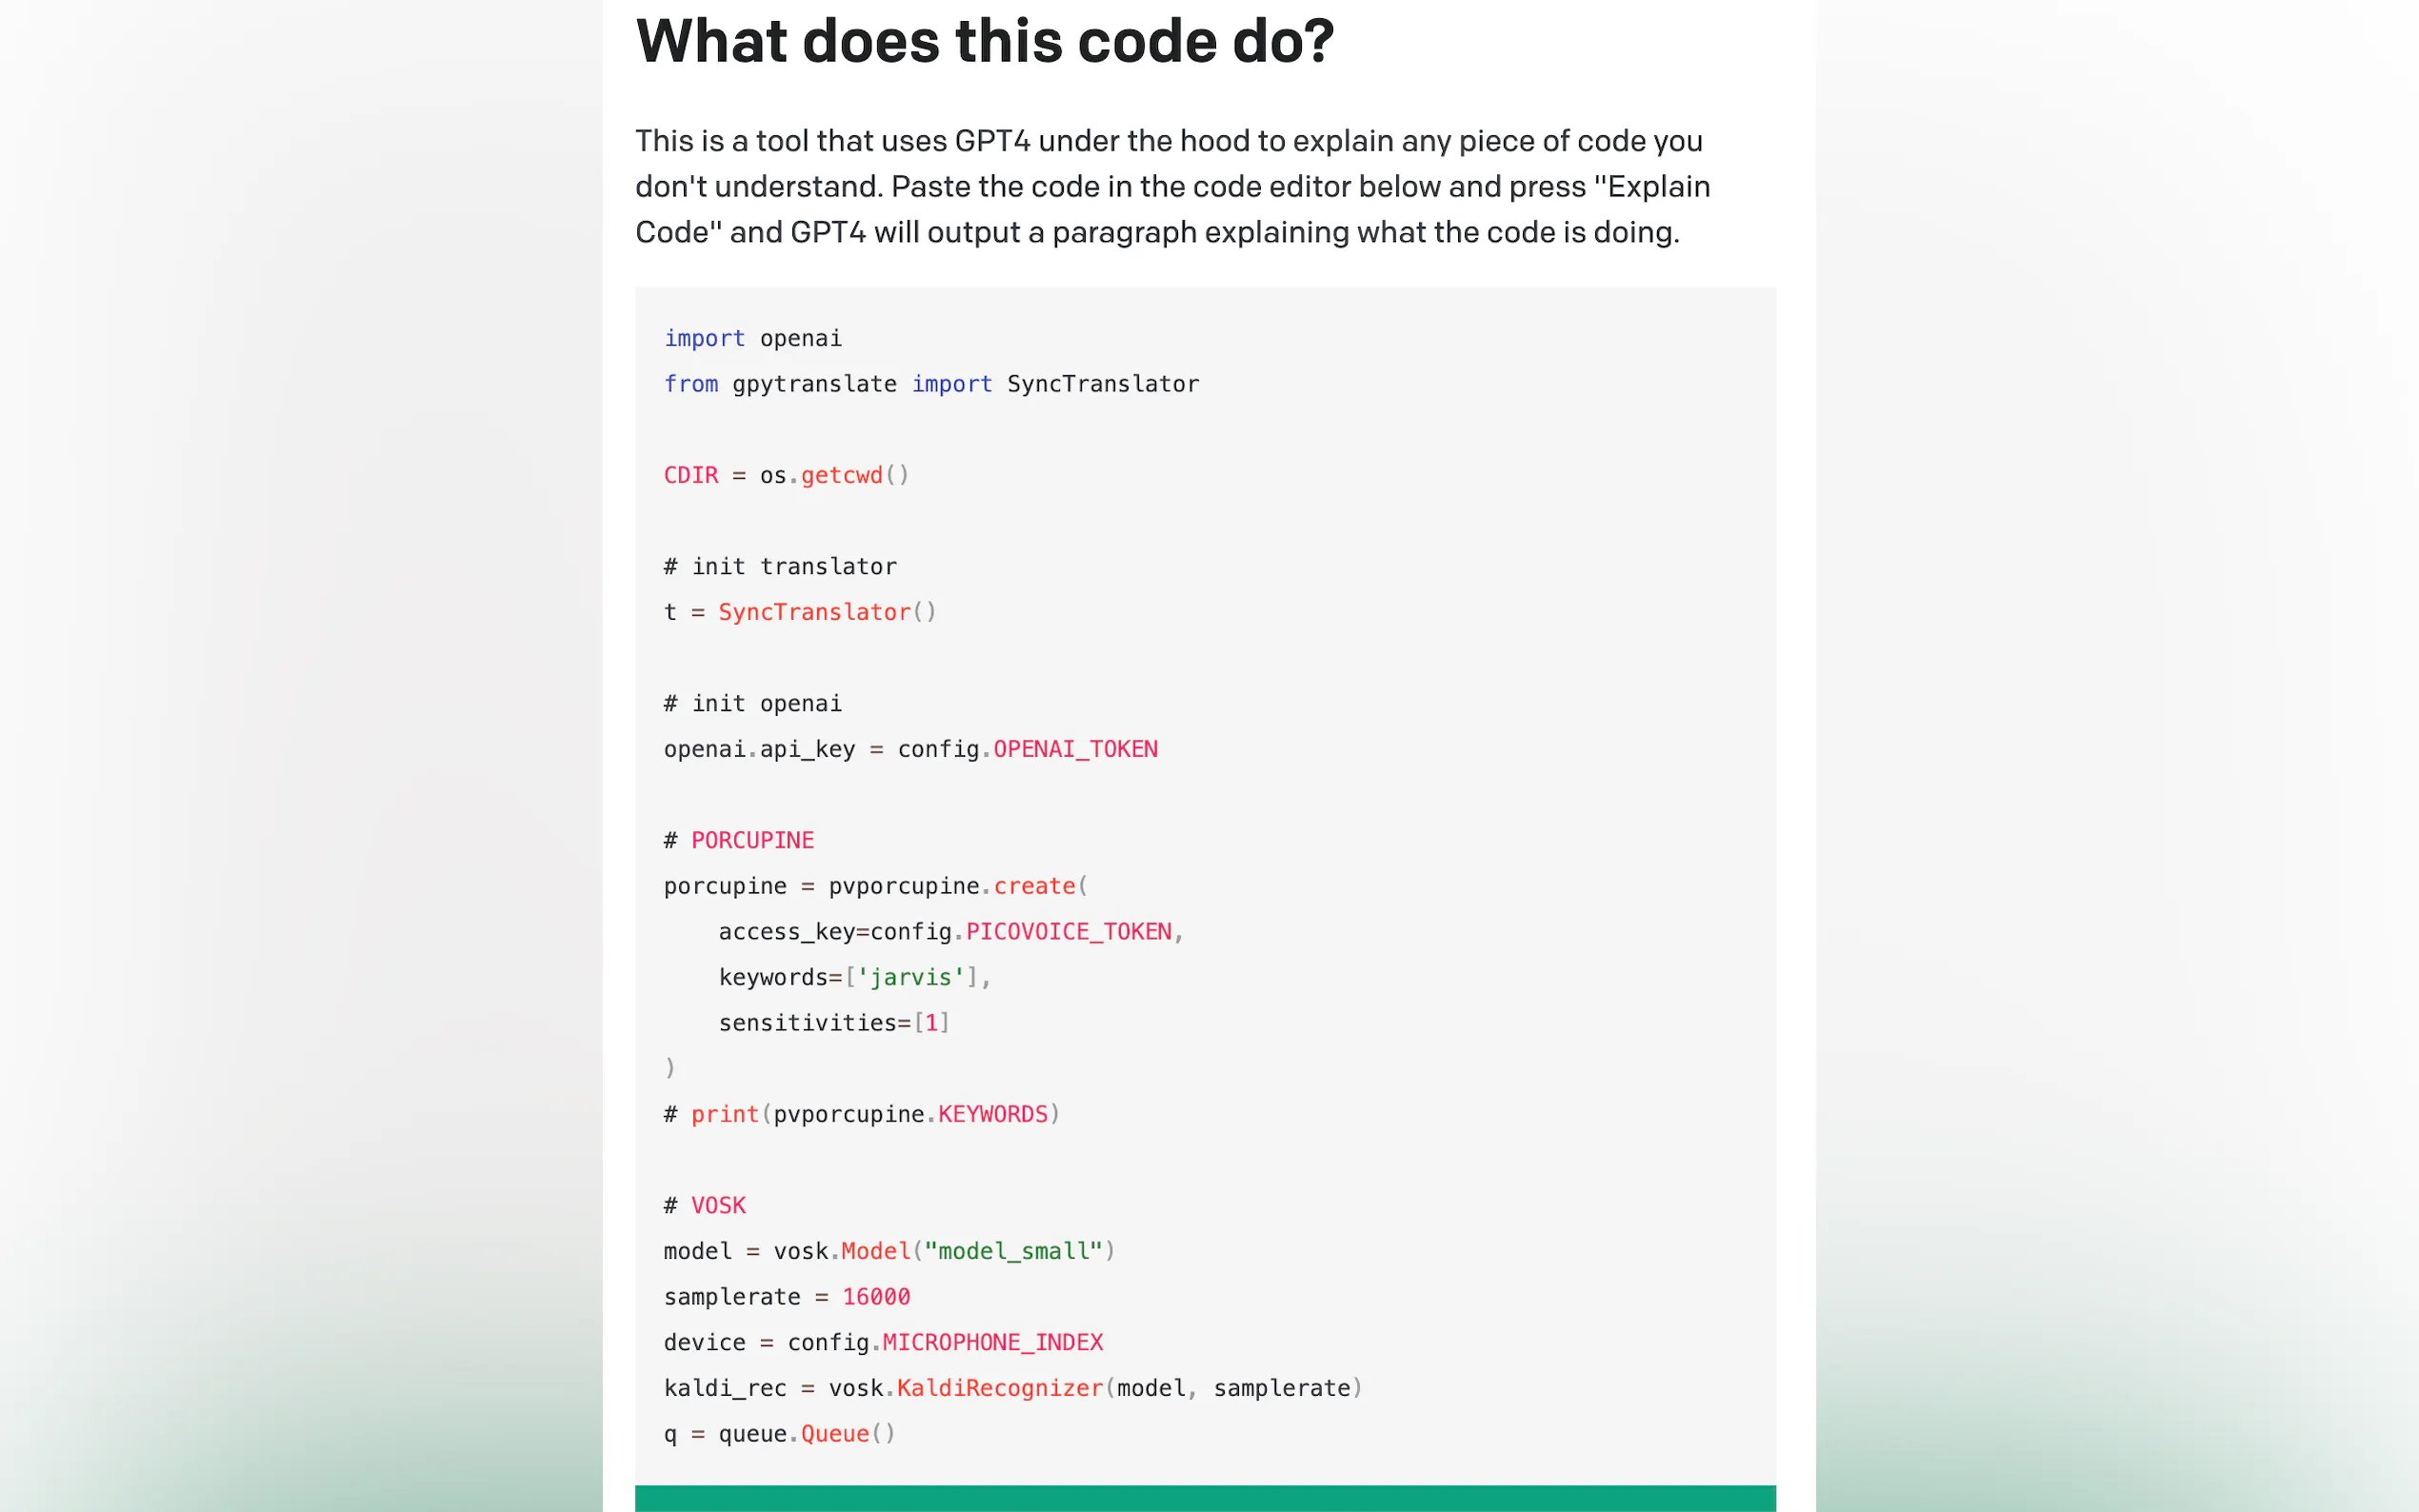Click the gpytranslate import line in editor

tap(931, 384)
